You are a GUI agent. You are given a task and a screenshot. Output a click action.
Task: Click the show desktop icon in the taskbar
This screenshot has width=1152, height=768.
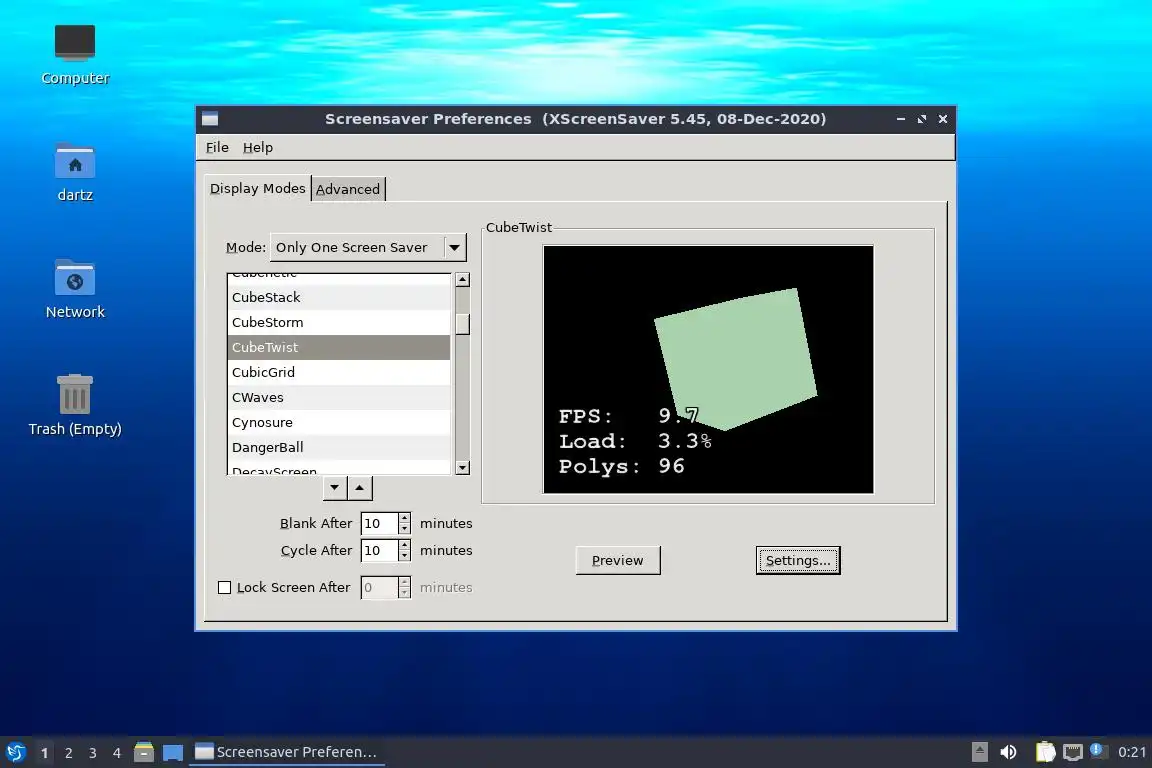173,753
